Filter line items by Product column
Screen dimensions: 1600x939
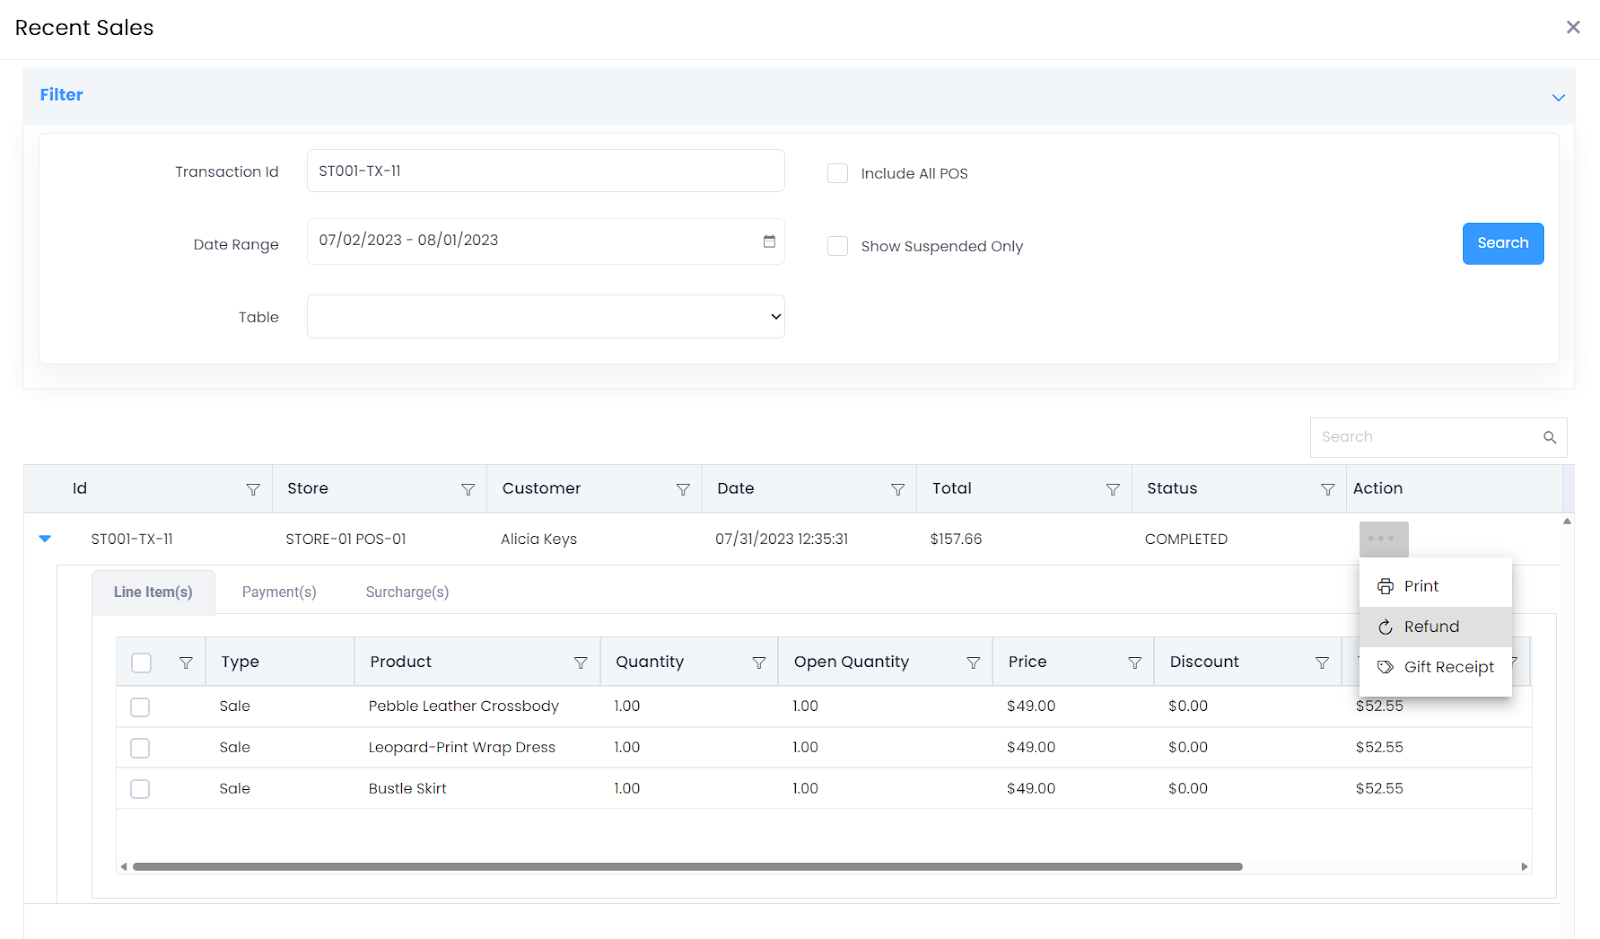(x=580, y=663)
